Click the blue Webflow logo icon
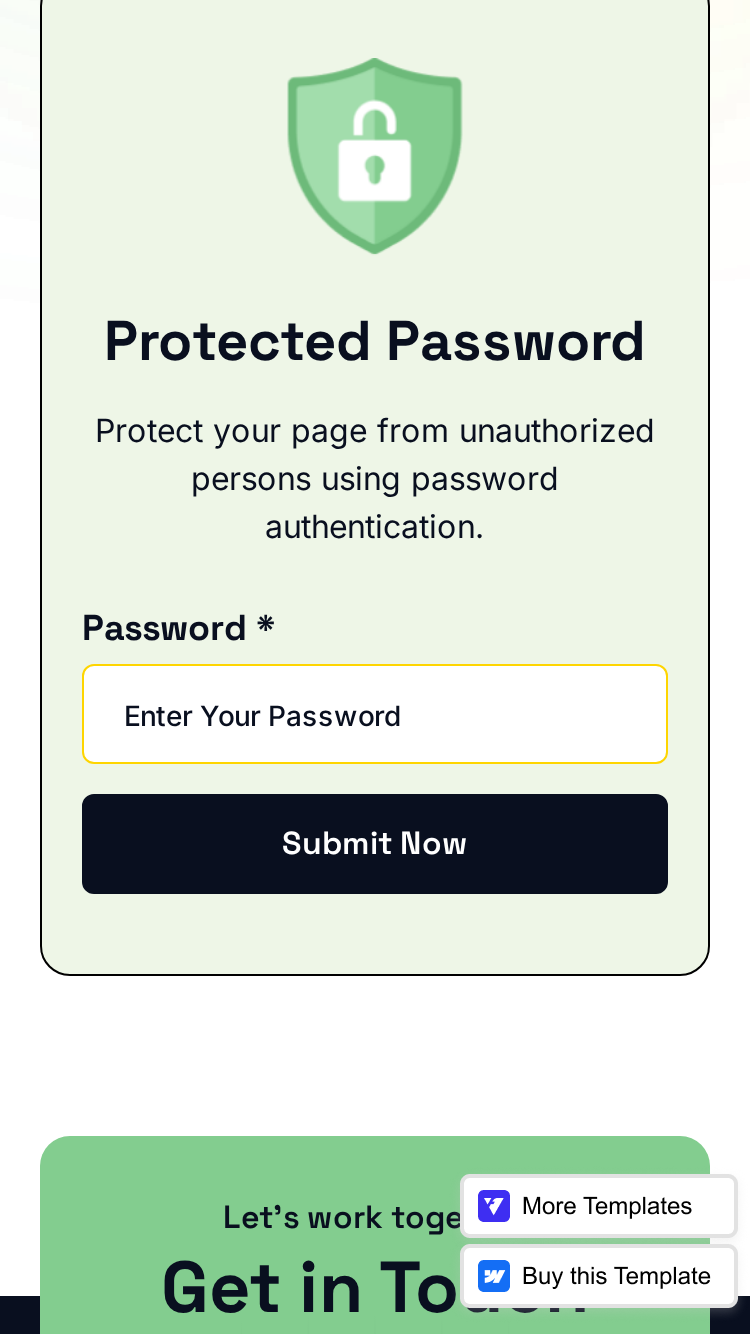 (494, 1276)
